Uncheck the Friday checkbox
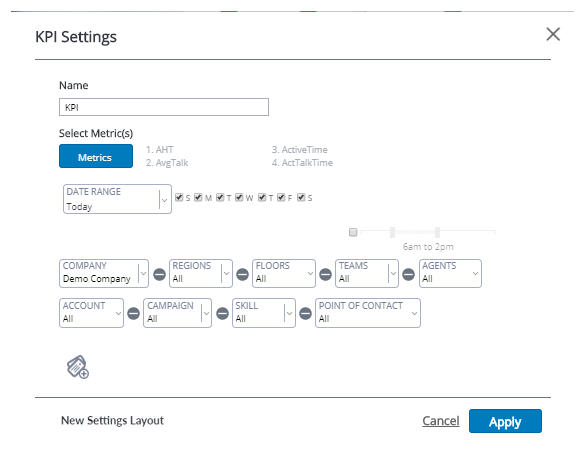 click(281, 197)
